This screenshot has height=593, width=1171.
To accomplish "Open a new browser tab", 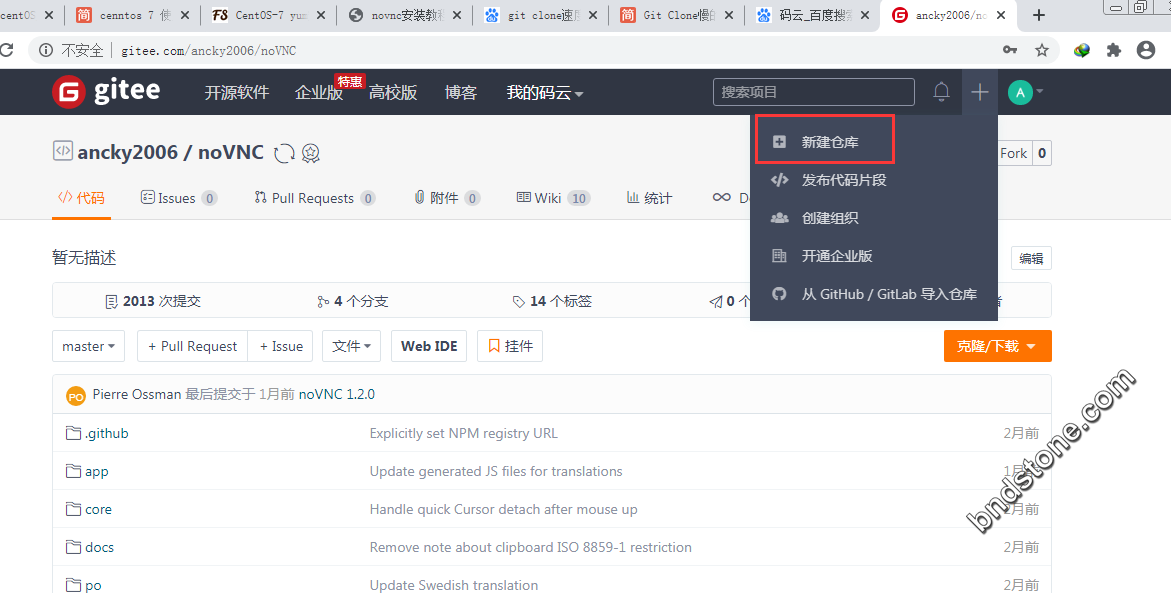I will (1038, 15).
